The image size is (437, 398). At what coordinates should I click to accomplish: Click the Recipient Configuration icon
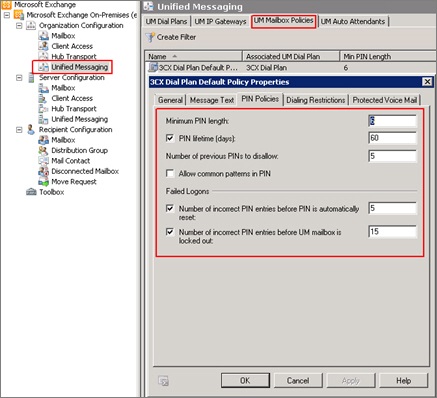[31, 130]
